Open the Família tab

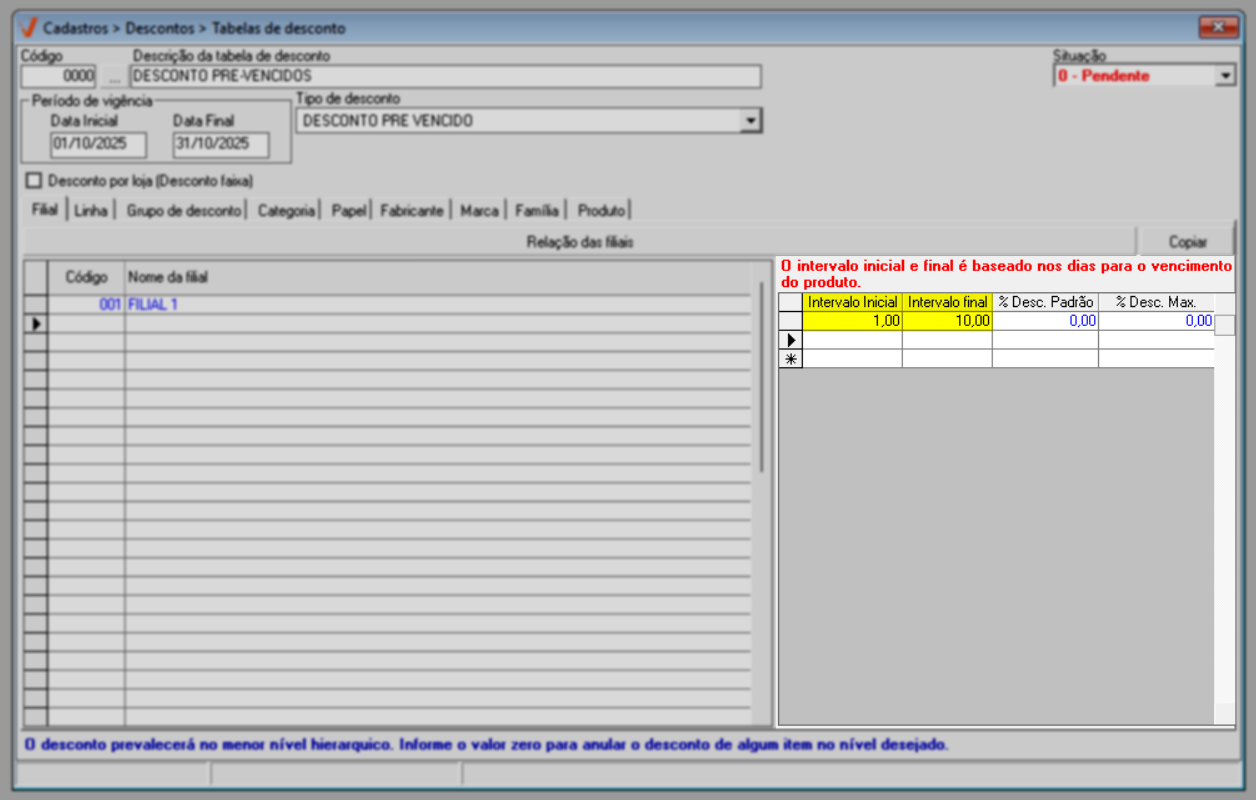pos(537,211)
